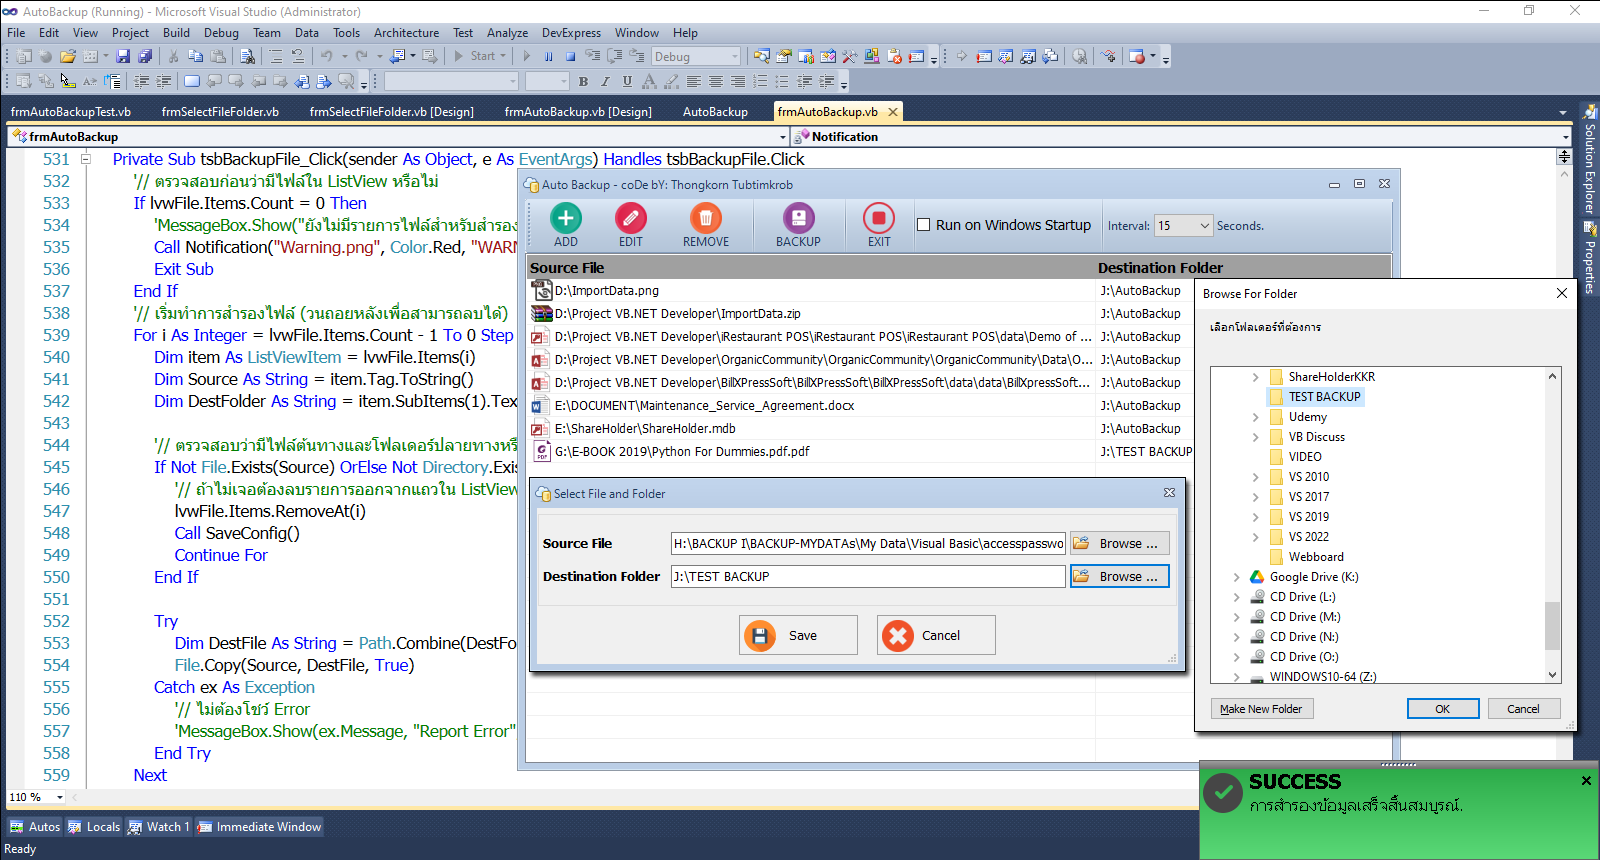Image resolution: width=1600 pixels, height=860 pixels.
Task: Open the Build menu
Action: coord(176,33)
